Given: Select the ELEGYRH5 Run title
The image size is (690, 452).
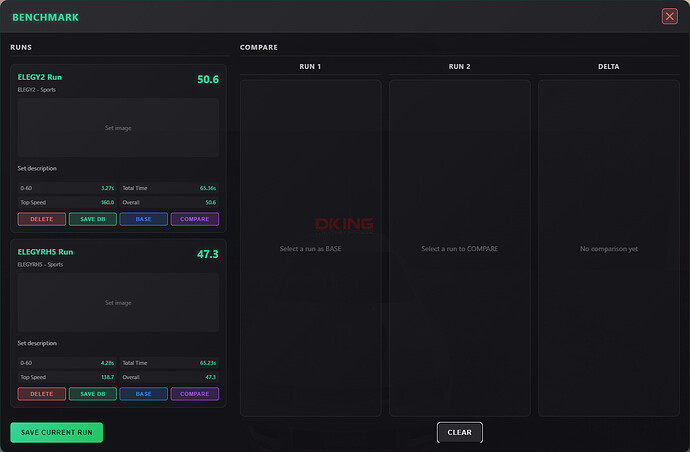Looking at the screenshot, I should pos(45,252).
